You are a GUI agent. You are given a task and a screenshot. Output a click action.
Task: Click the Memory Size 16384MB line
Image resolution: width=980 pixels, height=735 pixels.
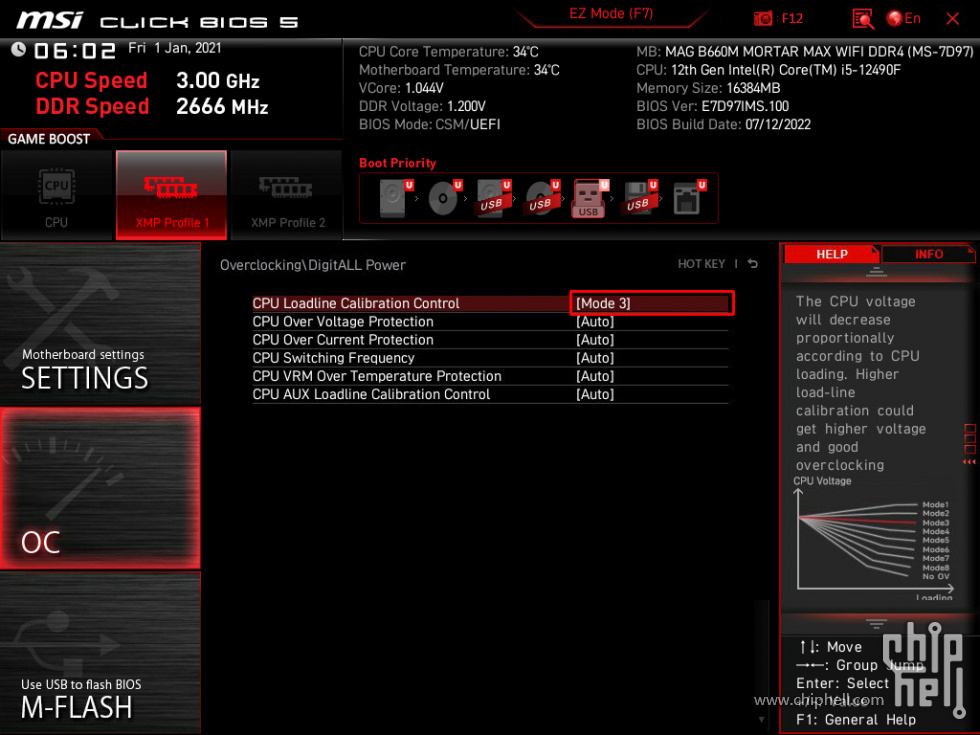(x=708, y=88)
